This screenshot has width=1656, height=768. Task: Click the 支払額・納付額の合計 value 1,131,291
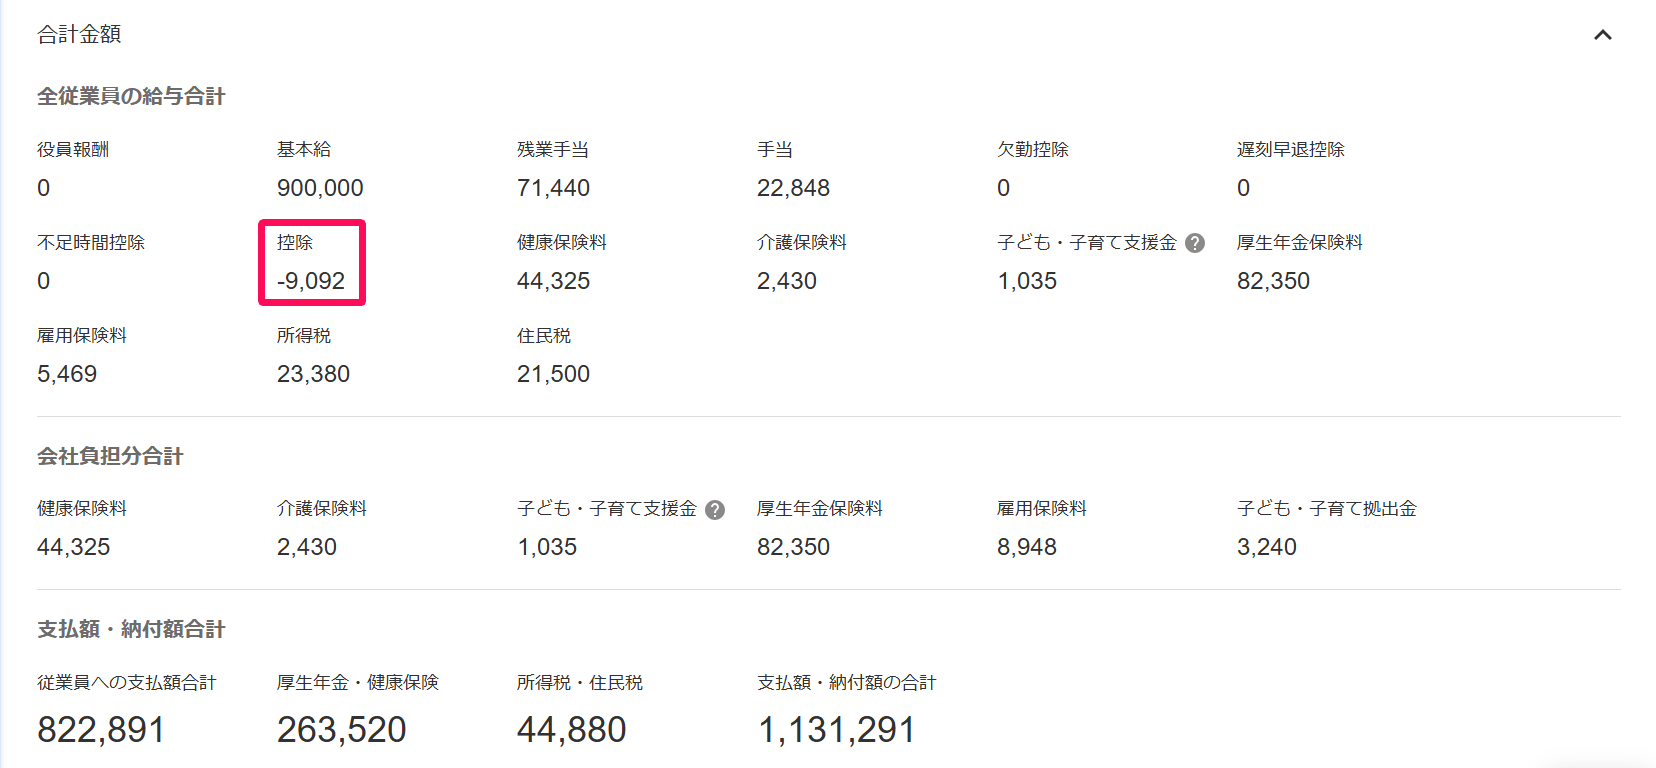coord(836,730)
